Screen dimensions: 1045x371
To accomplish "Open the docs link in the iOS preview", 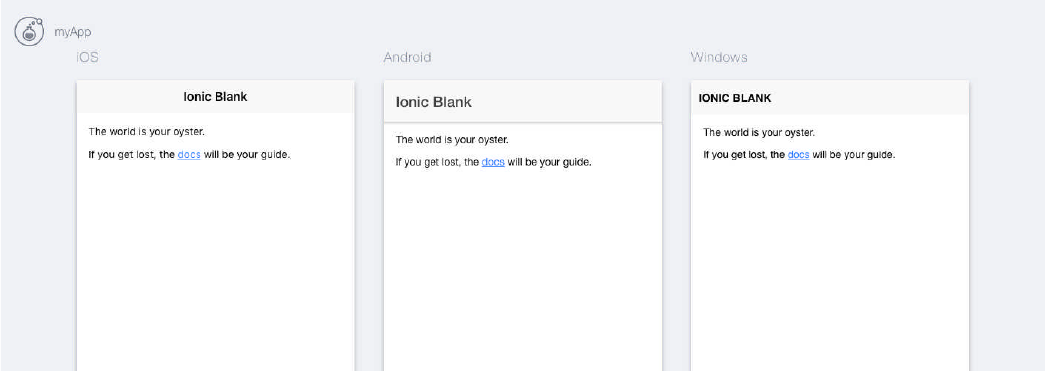I will coord(189,155).
